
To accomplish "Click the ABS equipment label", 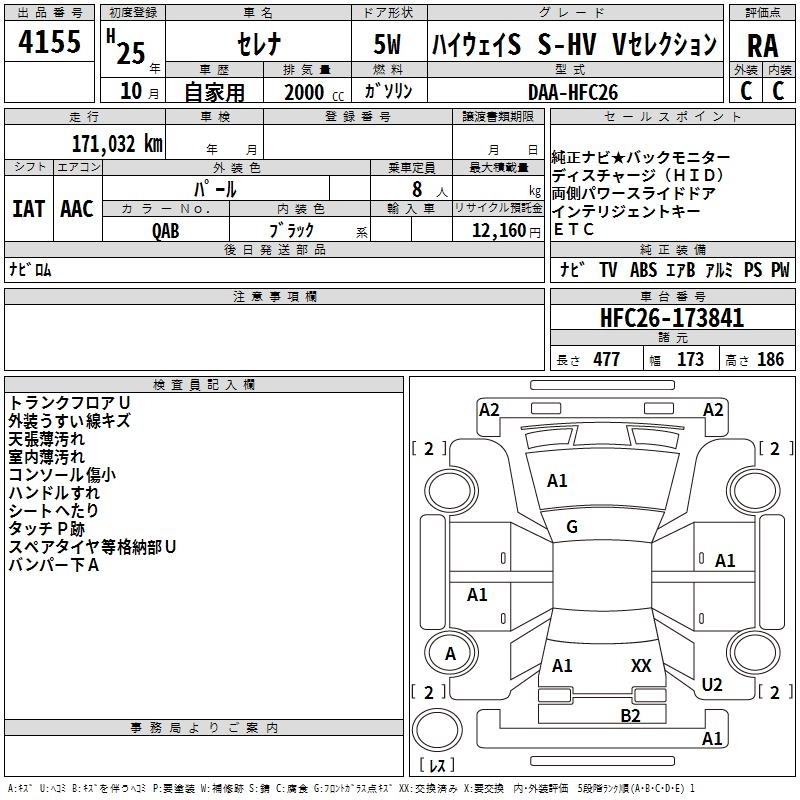I will 642,270.
